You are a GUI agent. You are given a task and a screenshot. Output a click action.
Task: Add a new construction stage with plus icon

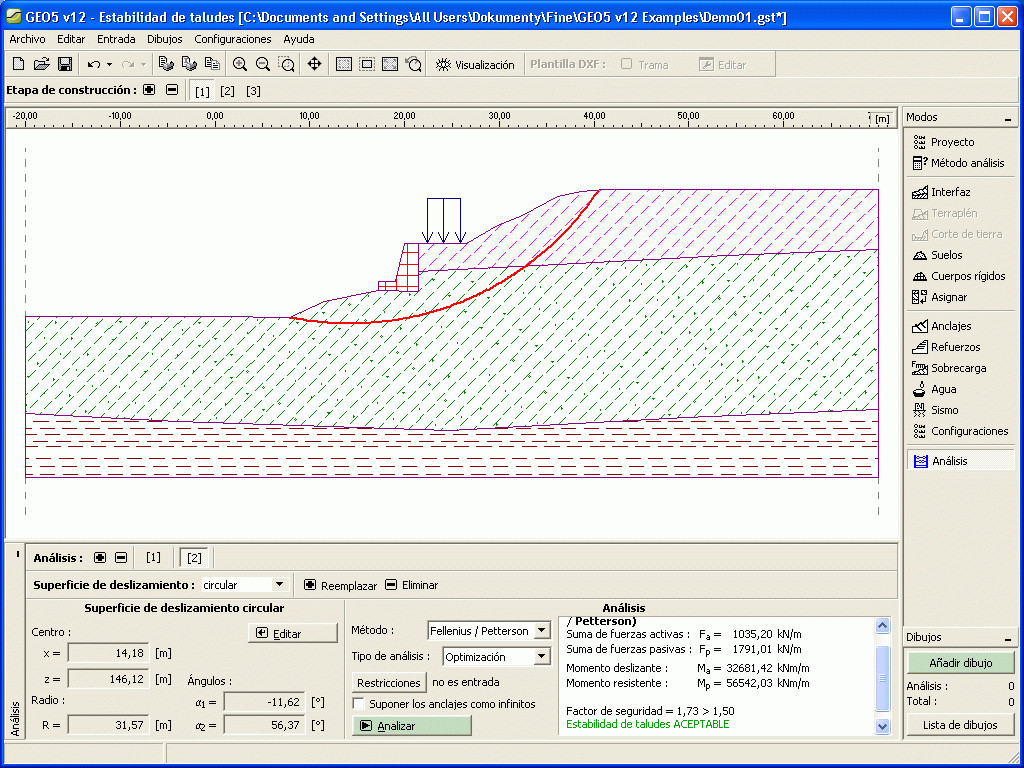(x=149, y=90)
